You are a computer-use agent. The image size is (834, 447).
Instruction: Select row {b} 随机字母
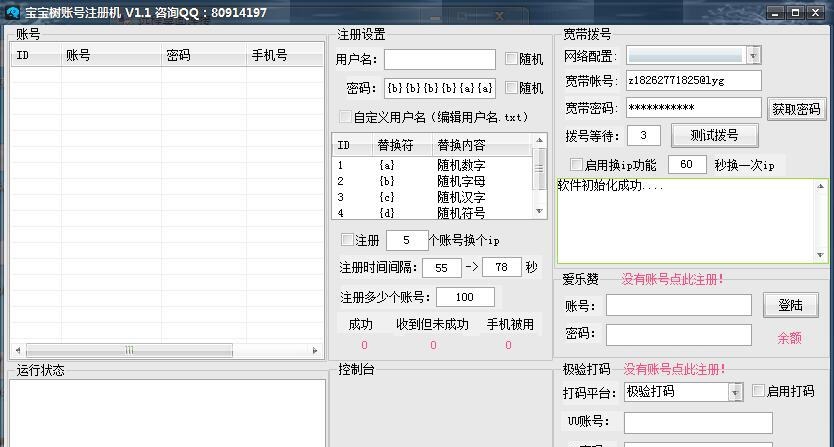(432, 181)
